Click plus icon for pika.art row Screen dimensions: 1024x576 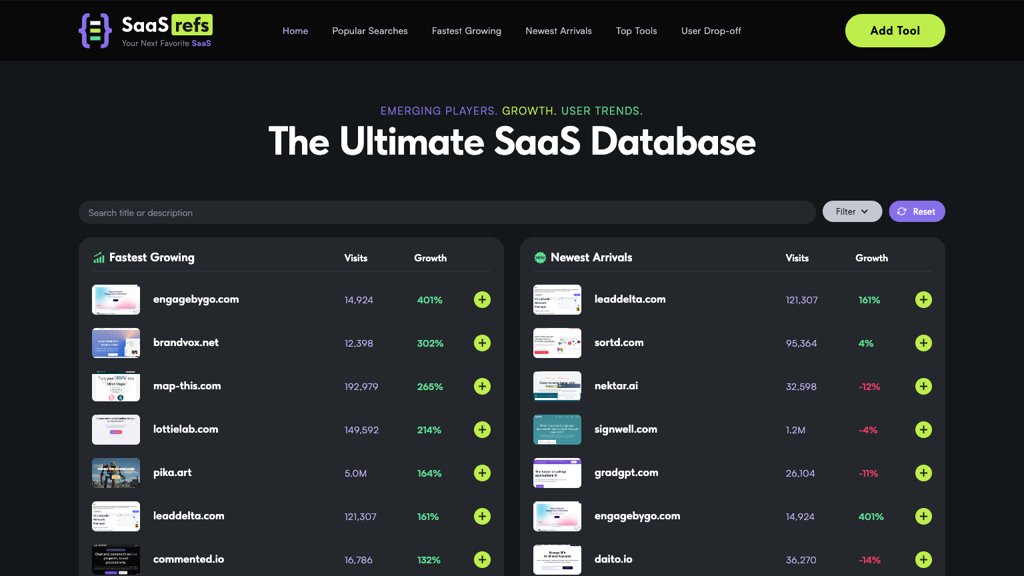pyautogui.click(x=482, y=473)
